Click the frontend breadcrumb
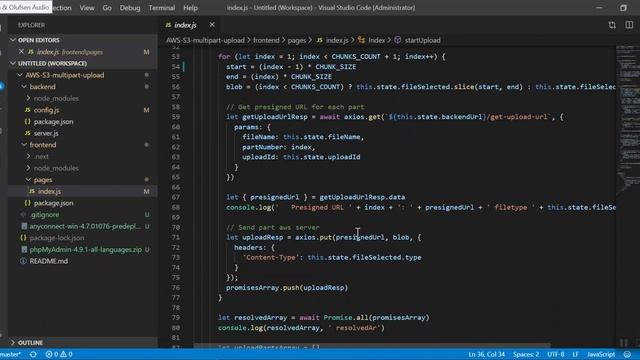Viewport: 640px width, 360px height. (266, 40)
